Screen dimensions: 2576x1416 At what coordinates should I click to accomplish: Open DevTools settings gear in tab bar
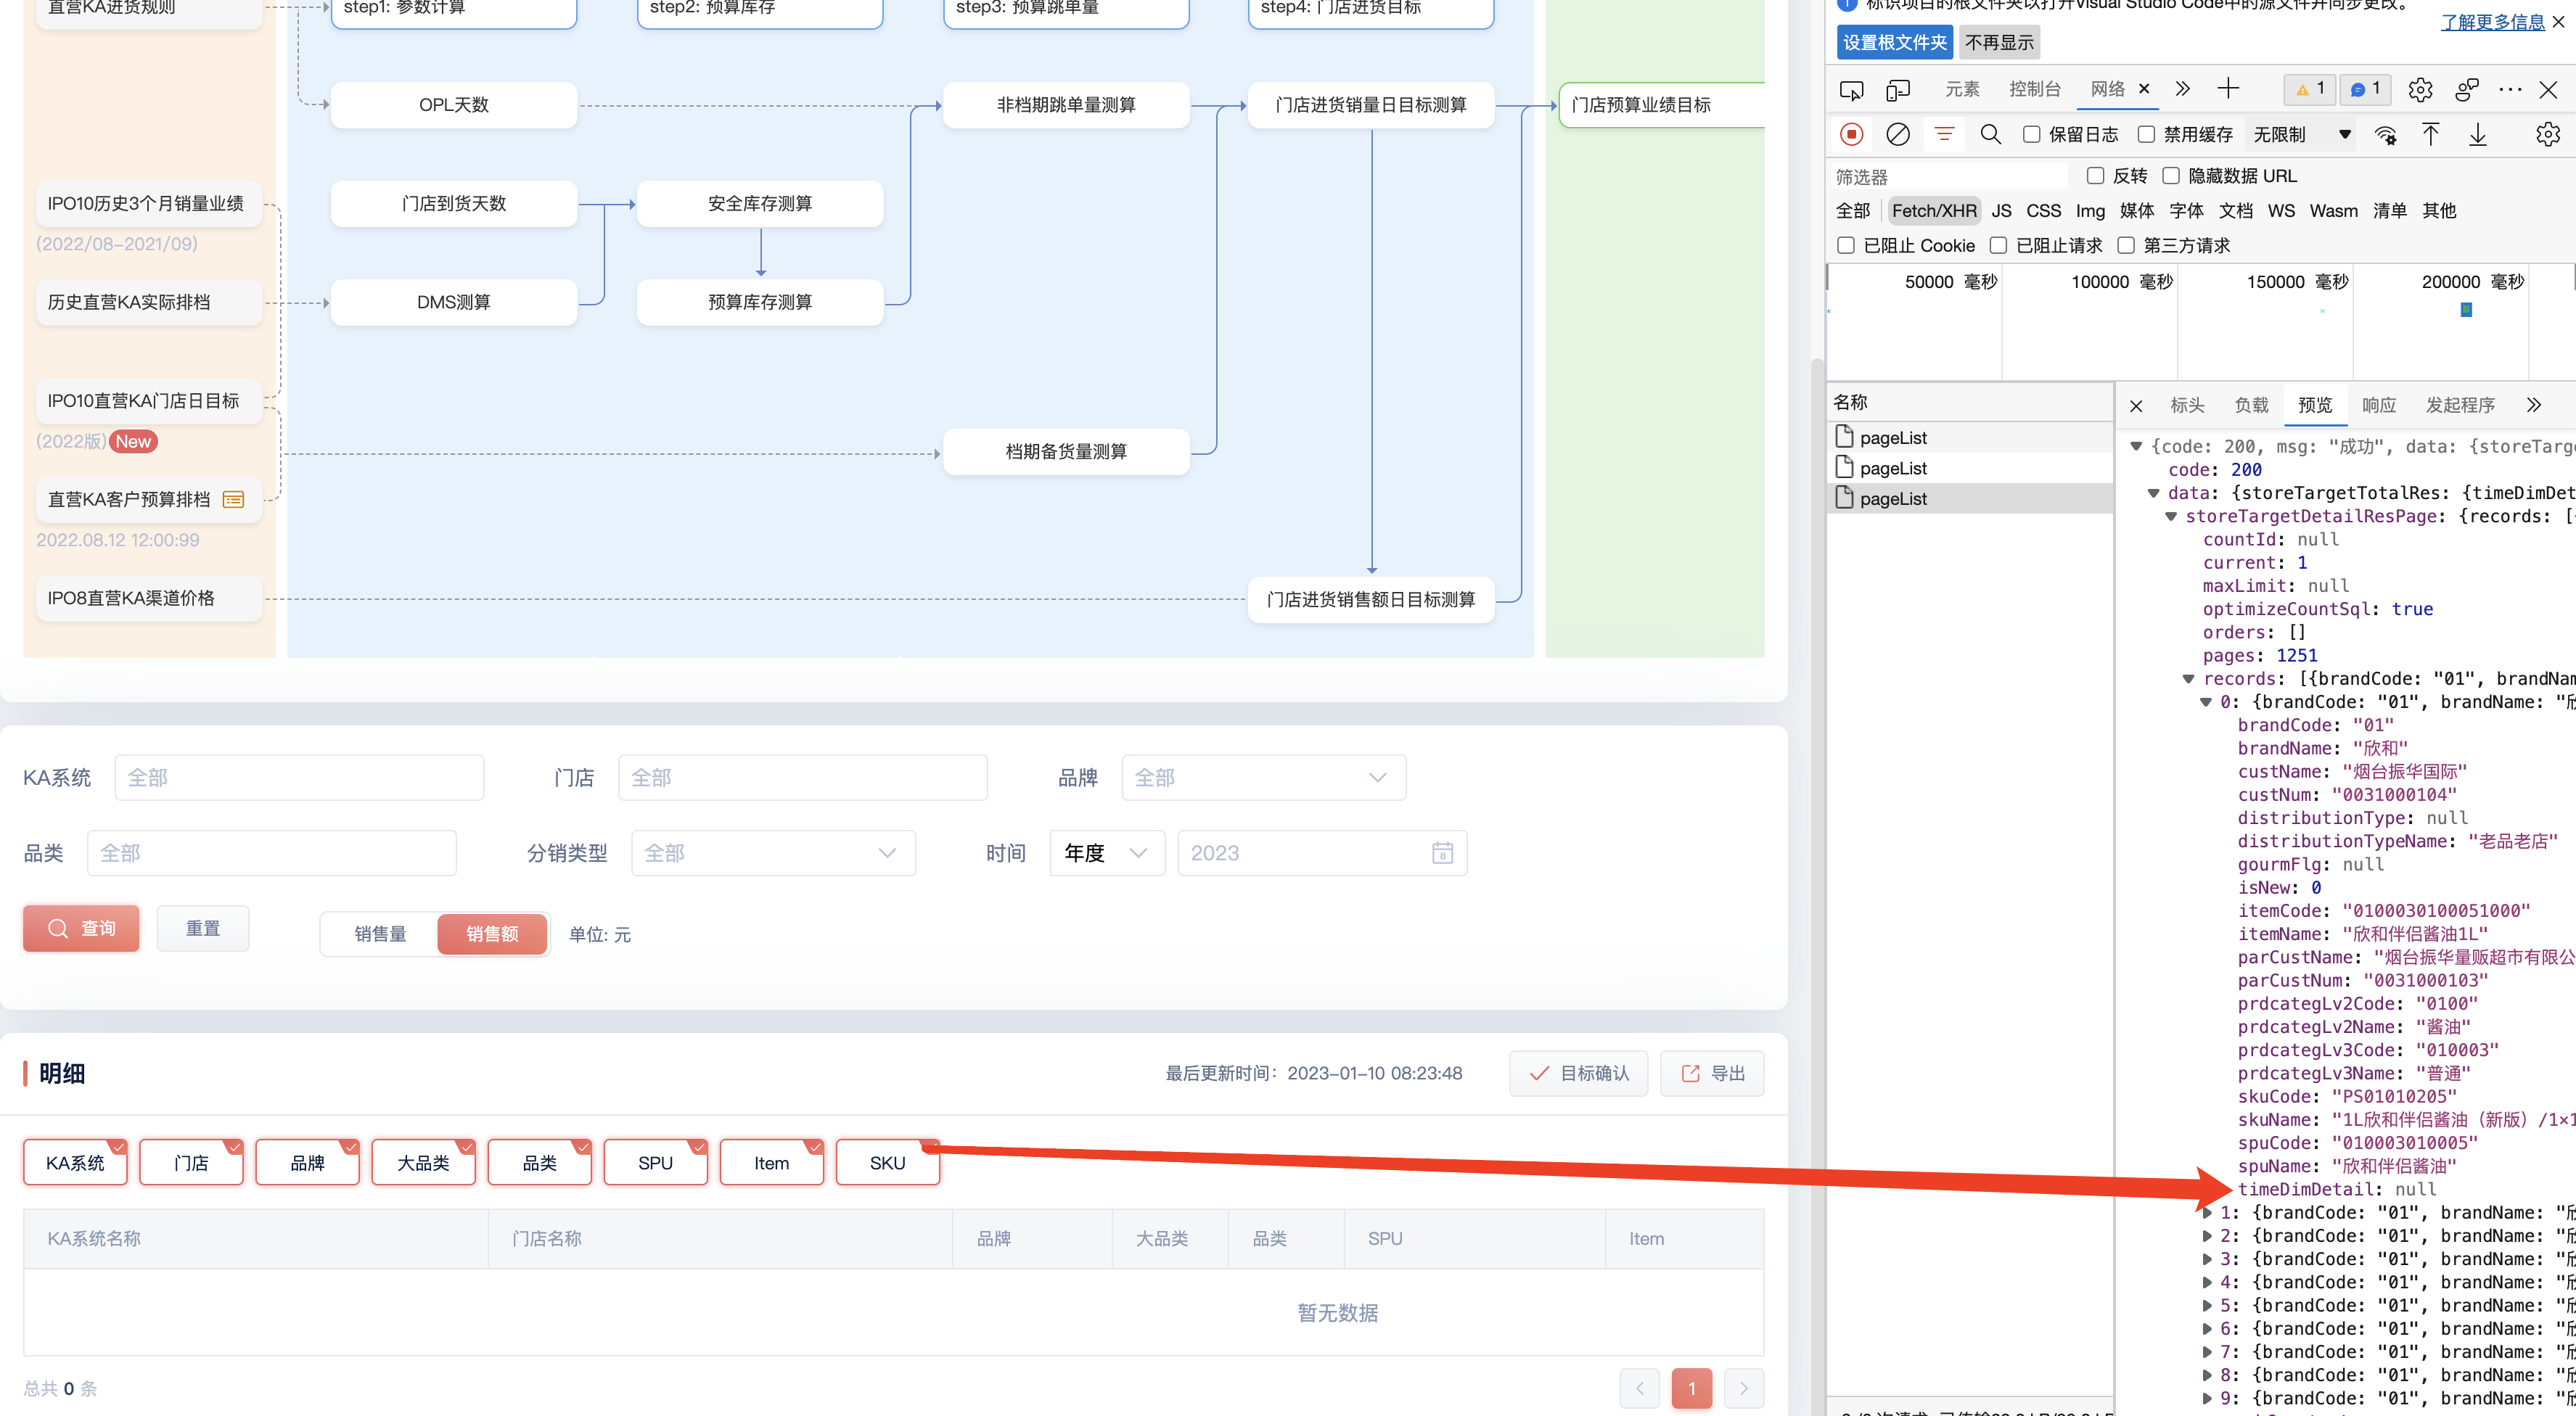[2420, 90]
